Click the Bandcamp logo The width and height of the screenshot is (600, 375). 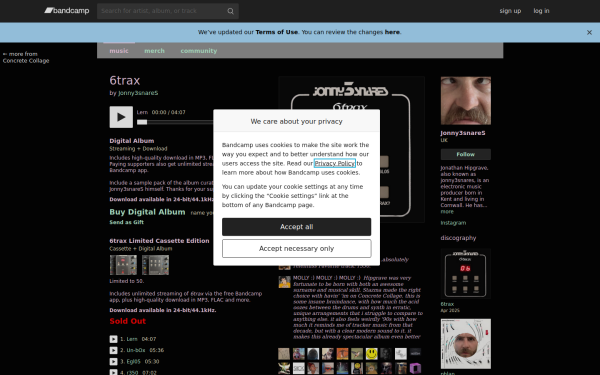click(67, 11)
